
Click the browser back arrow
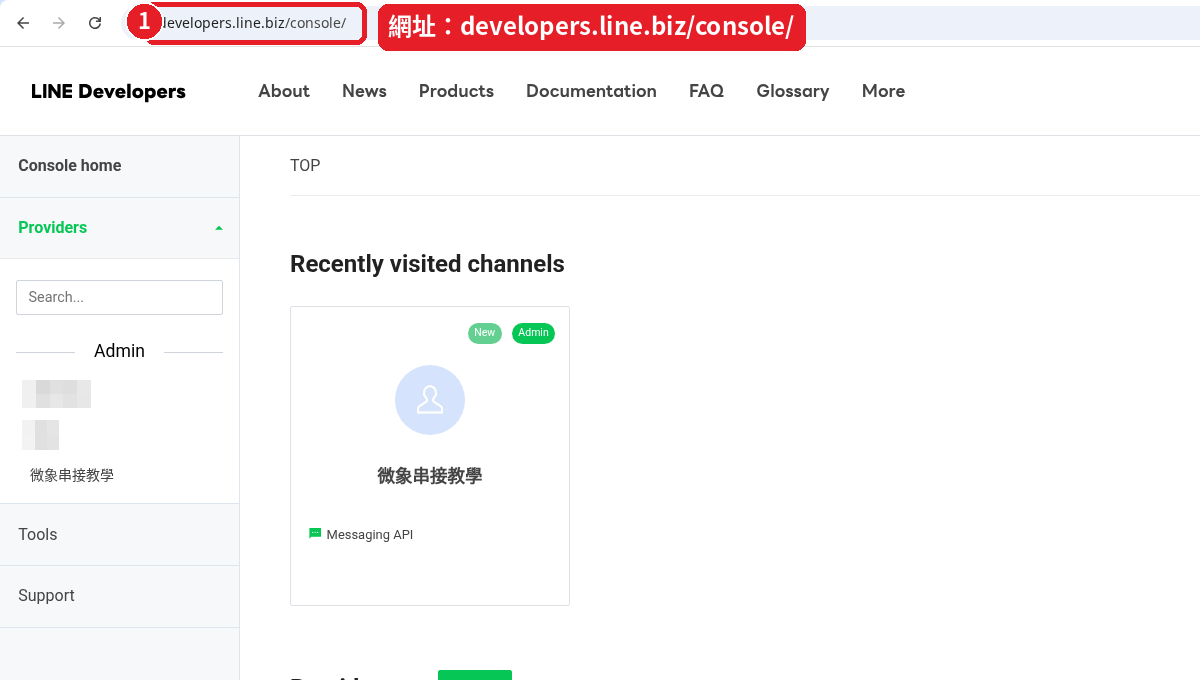click(24, 23)
